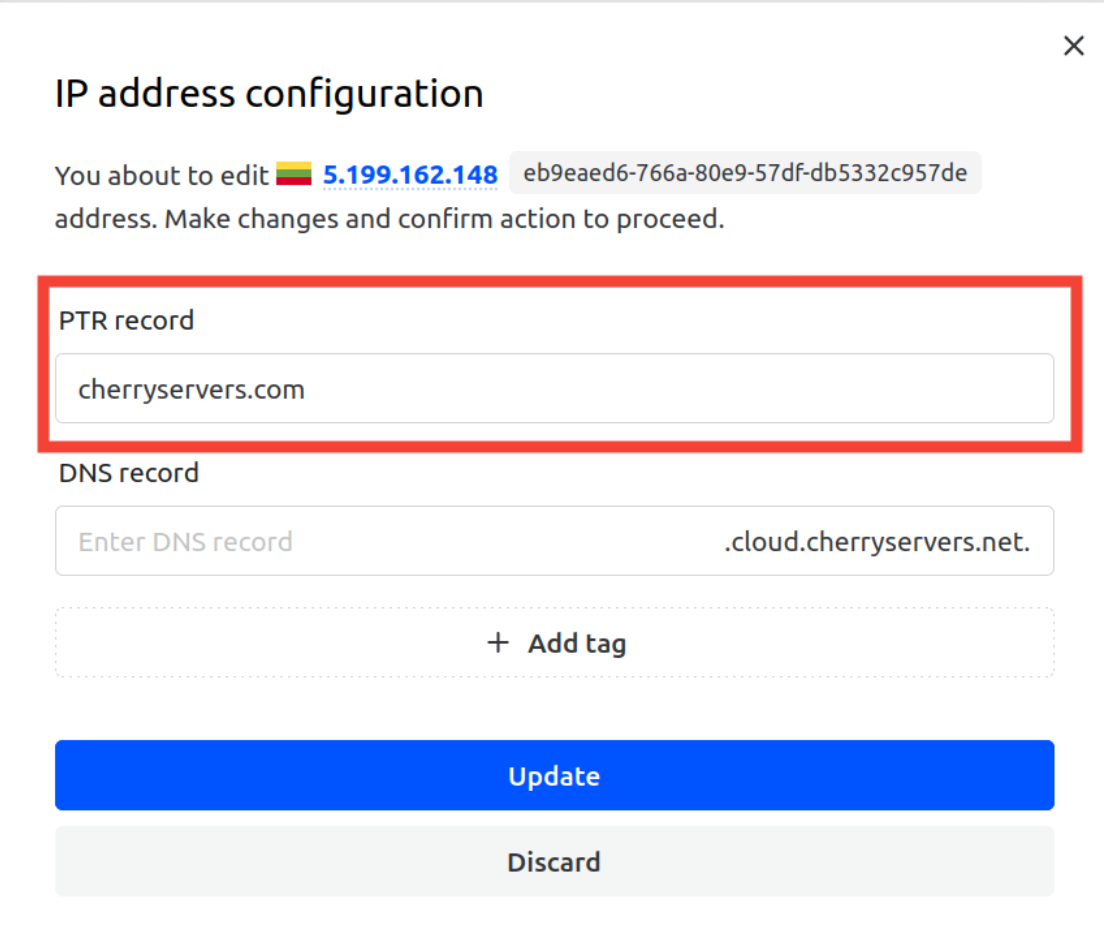
Task: Click the eb9eaed6 UUID badge
Action: [x=745, y=173]
